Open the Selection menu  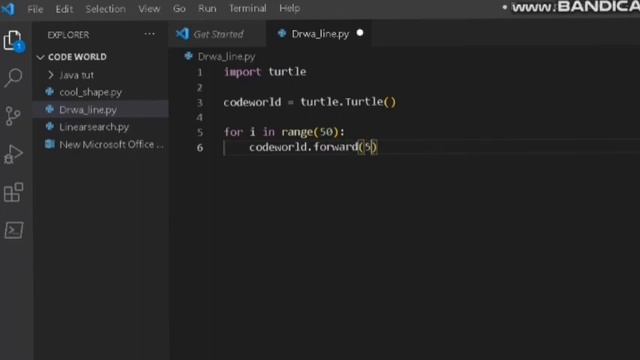[x=105, y=9]
